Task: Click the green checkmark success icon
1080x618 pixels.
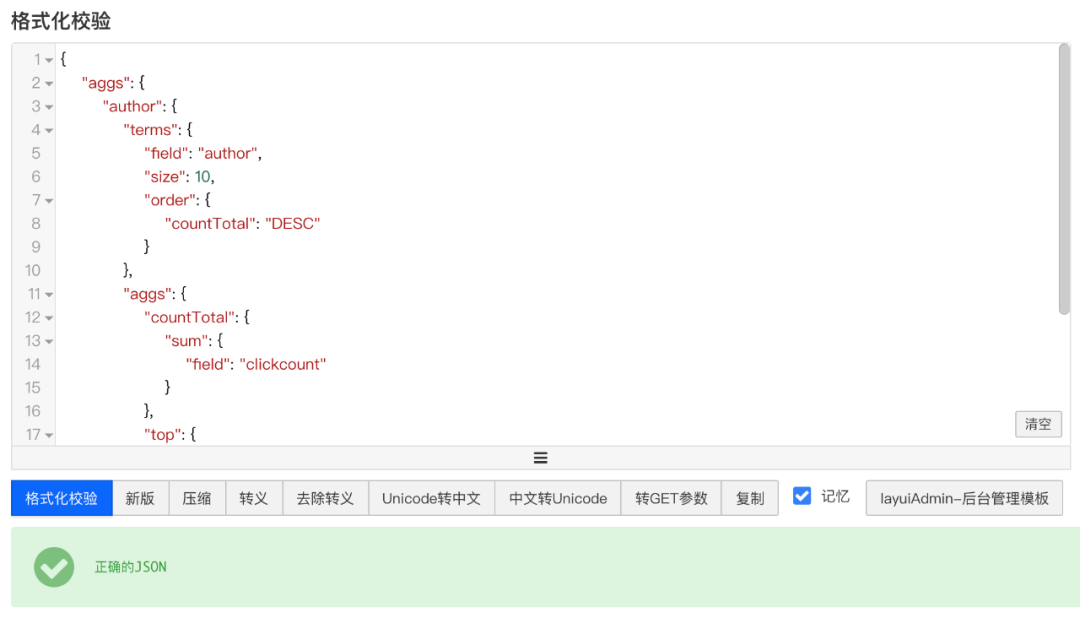Action: tap(54, 567)
